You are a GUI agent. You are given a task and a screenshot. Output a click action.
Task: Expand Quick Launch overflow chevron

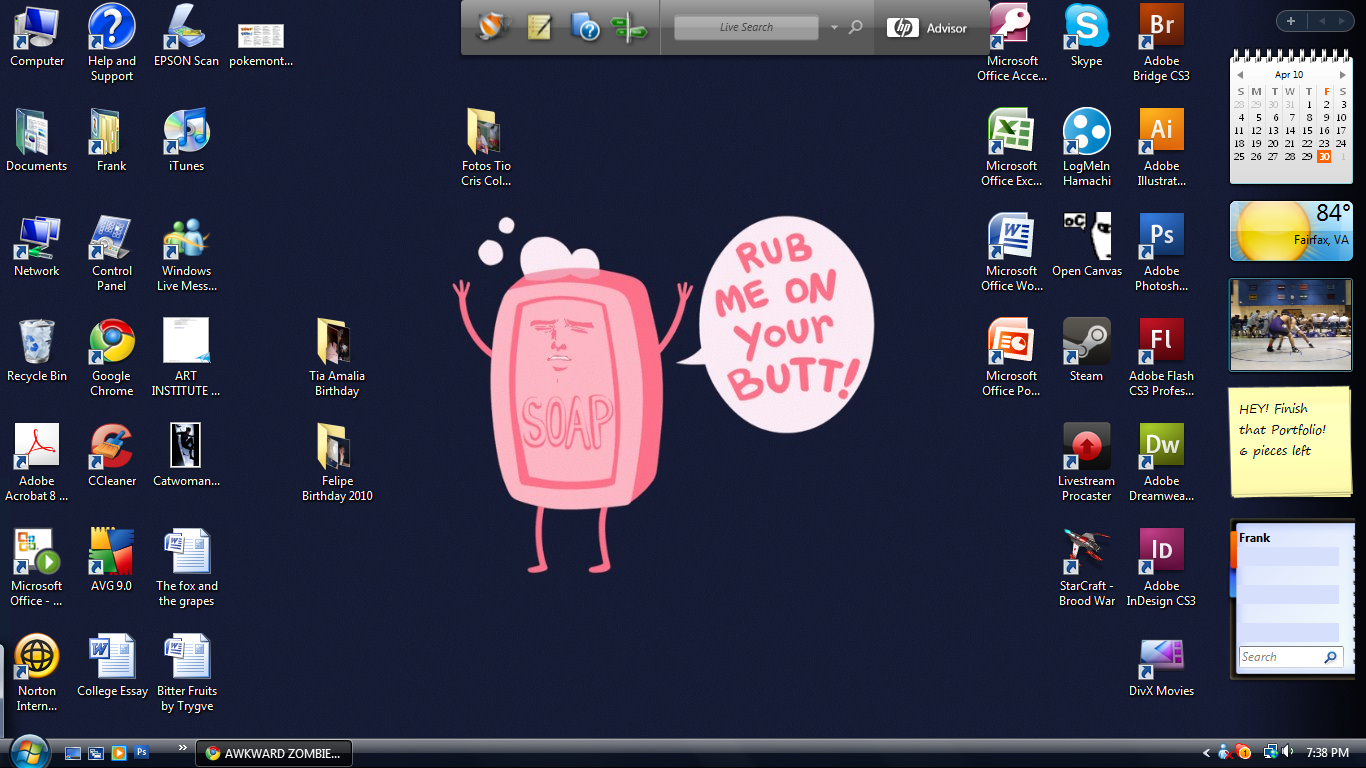(182, 747)
